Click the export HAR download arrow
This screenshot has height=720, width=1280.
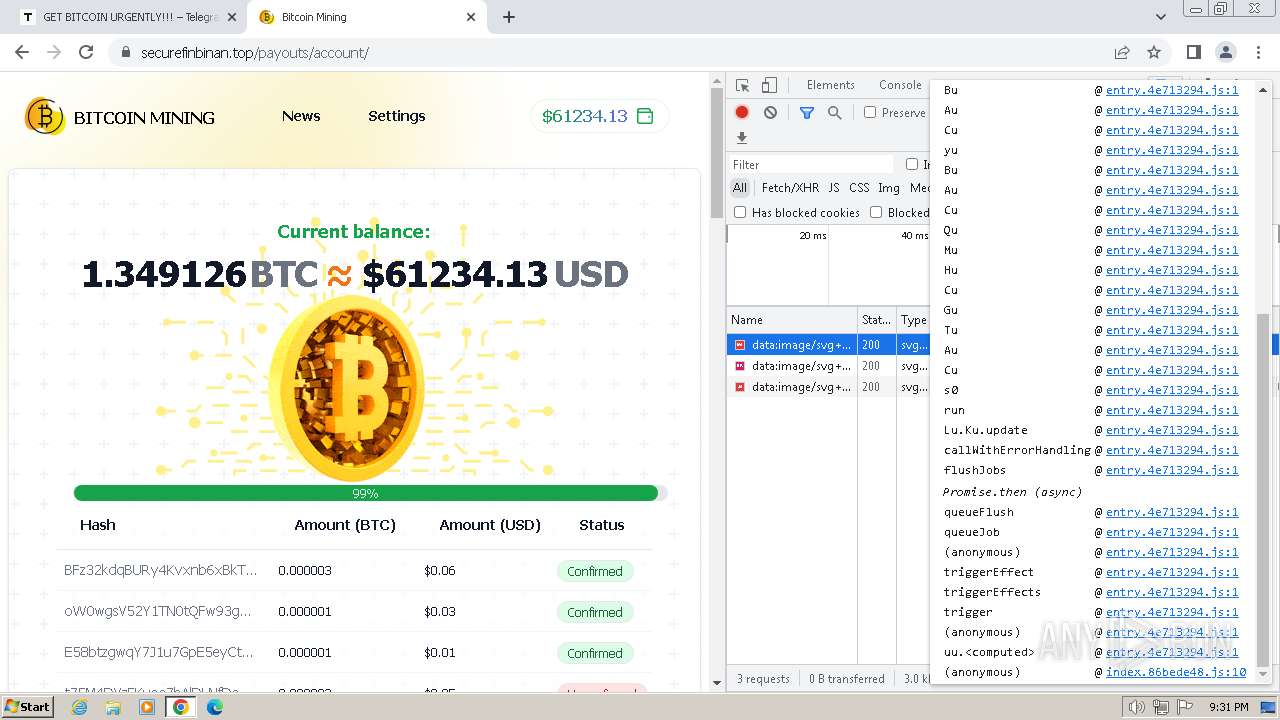click(742, 138)
